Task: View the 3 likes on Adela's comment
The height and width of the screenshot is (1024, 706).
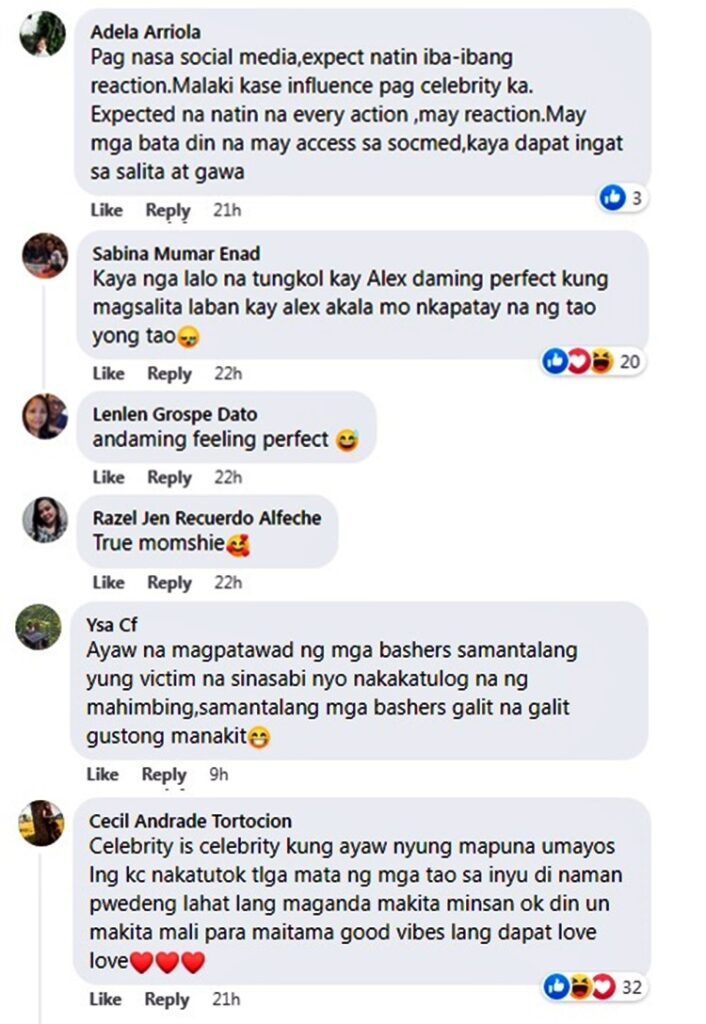Action: point(623,197)
